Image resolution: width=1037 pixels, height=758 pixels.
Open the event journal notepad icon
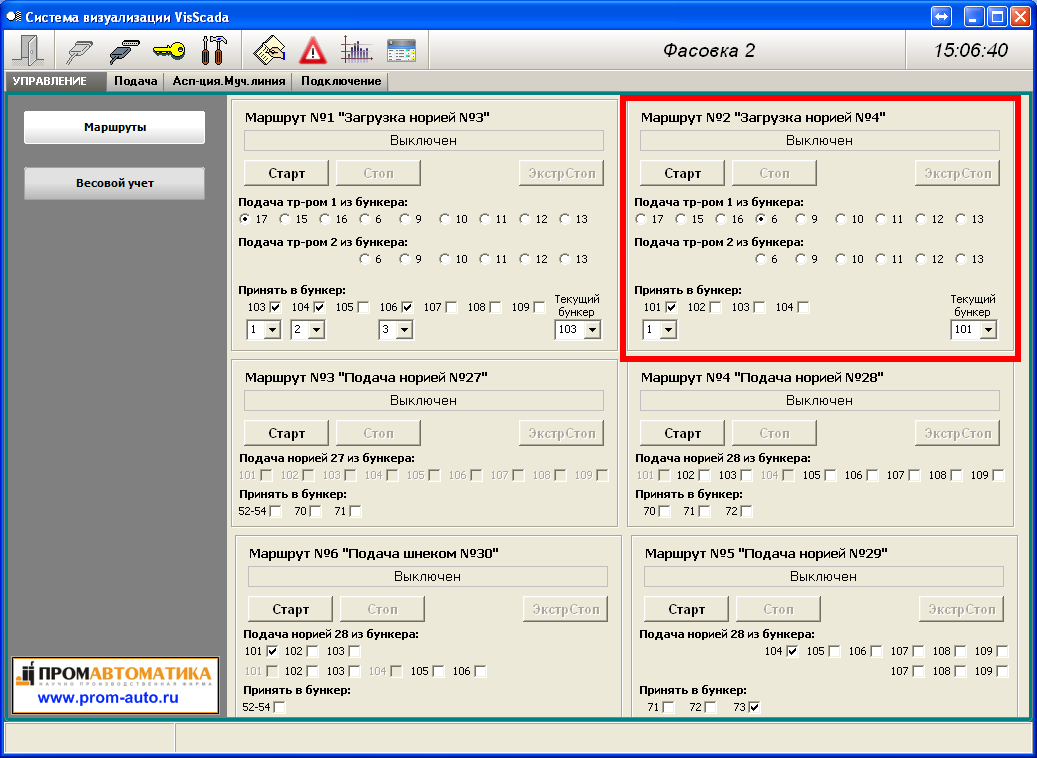click(x=269, y=49)
